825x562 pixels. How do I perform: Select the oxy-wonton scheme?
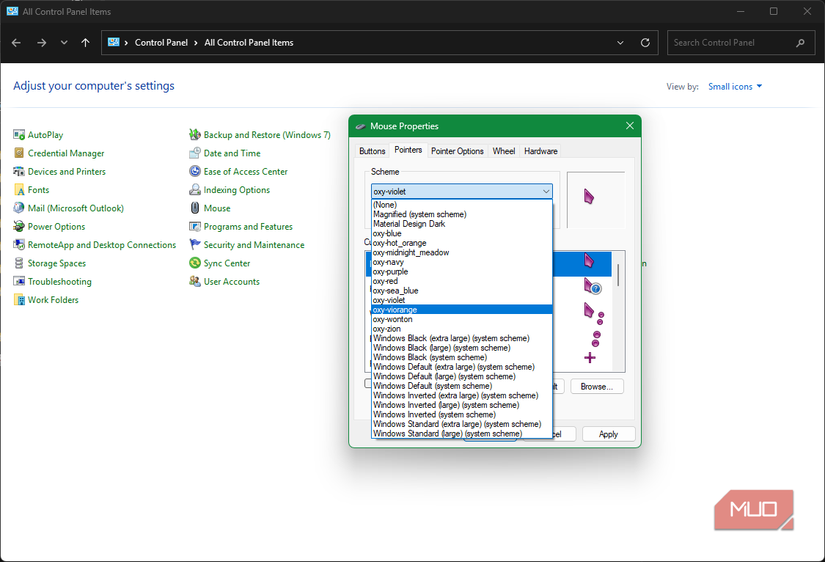[461, 319]
